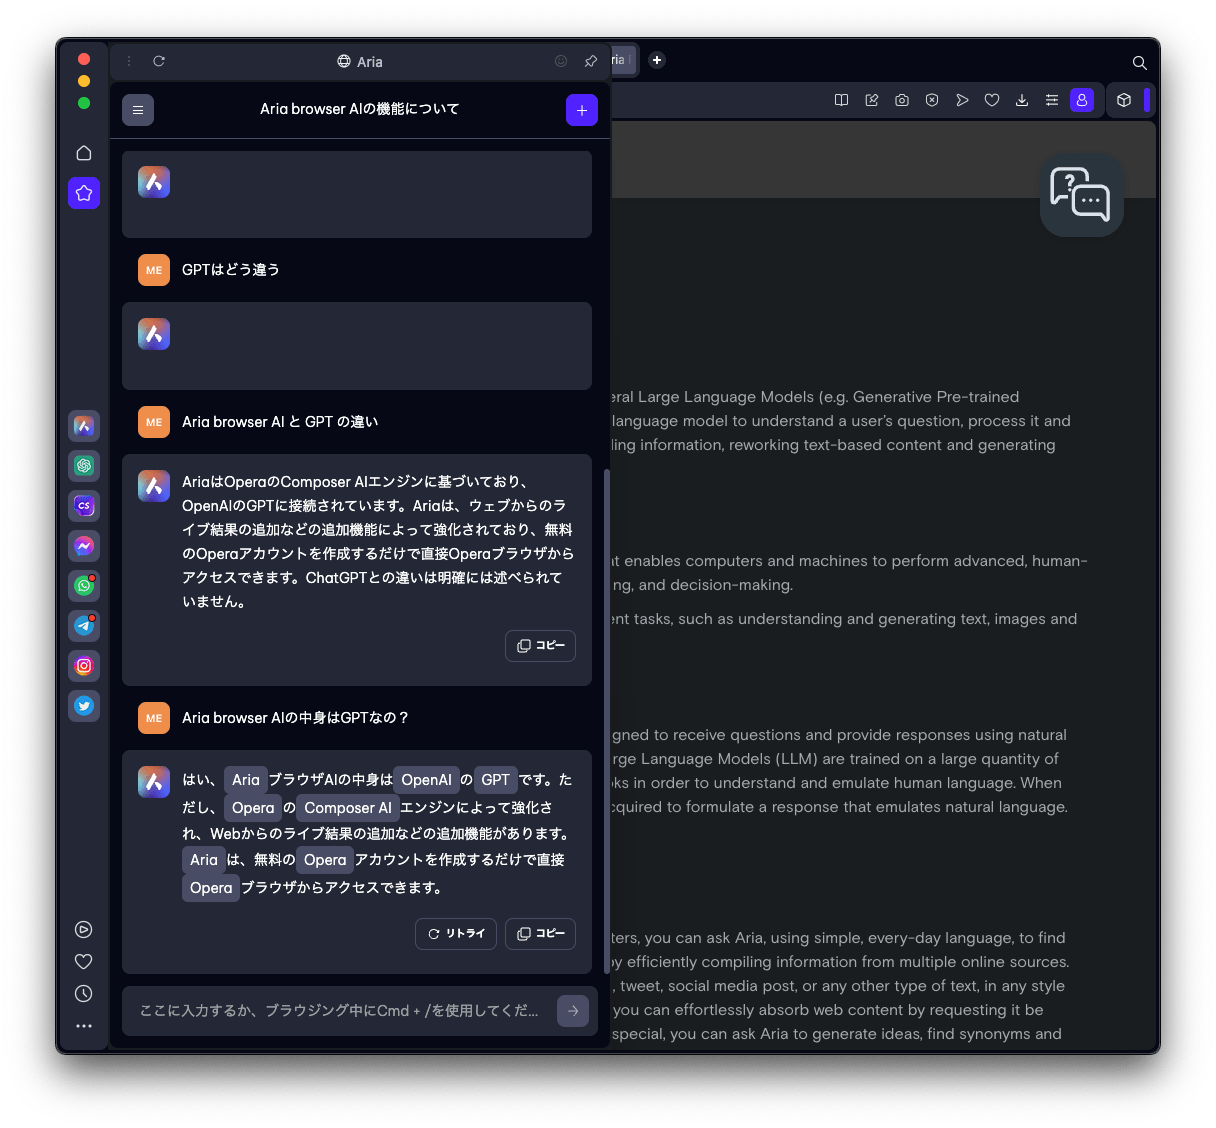Click the message Aria browser AI と GPT の違い
1216x1128 pixels.
click(280, 422)
